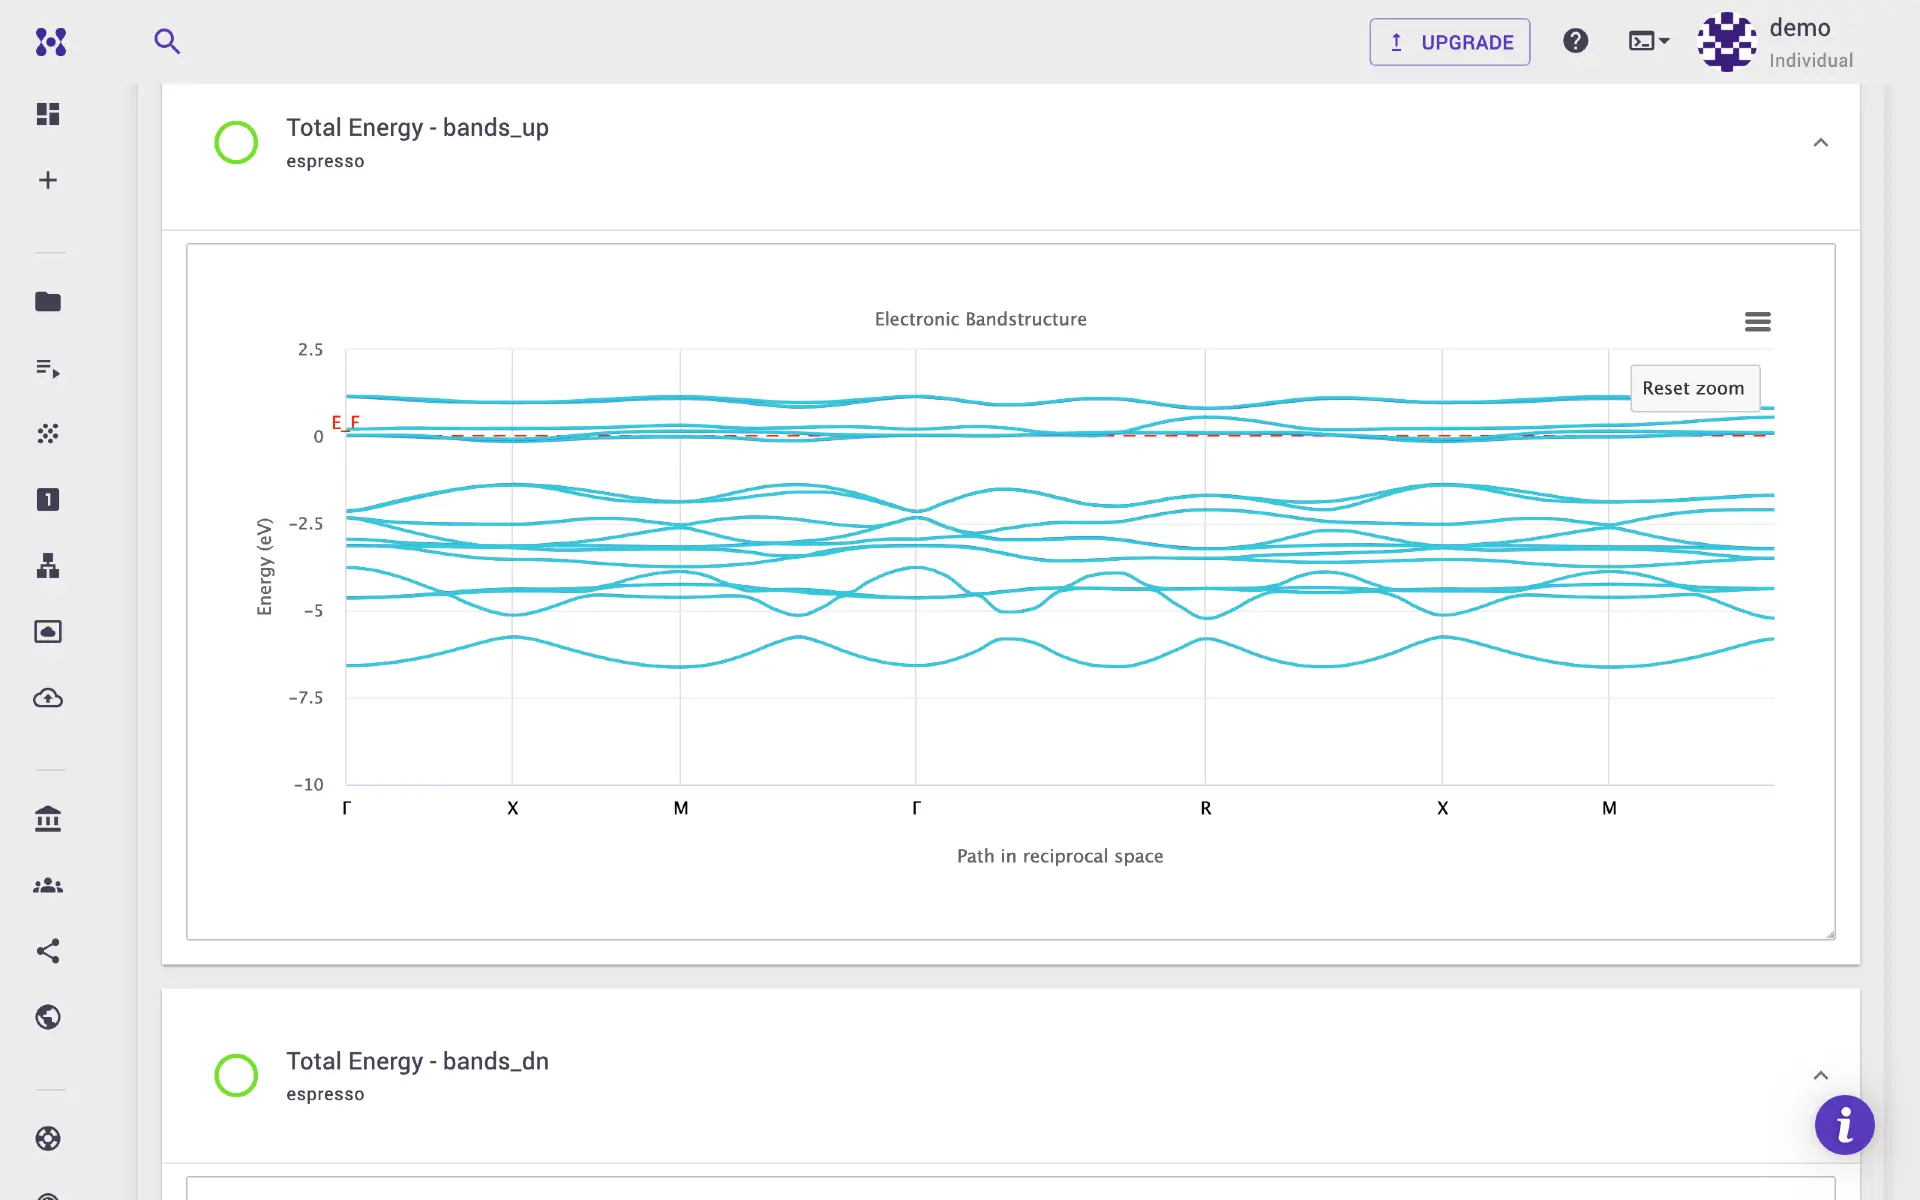Image resolution: width=1920 pixels, height=1200 pixels.
Task: Create a new entity with the plus icon
Action: [x=47, y=179]
